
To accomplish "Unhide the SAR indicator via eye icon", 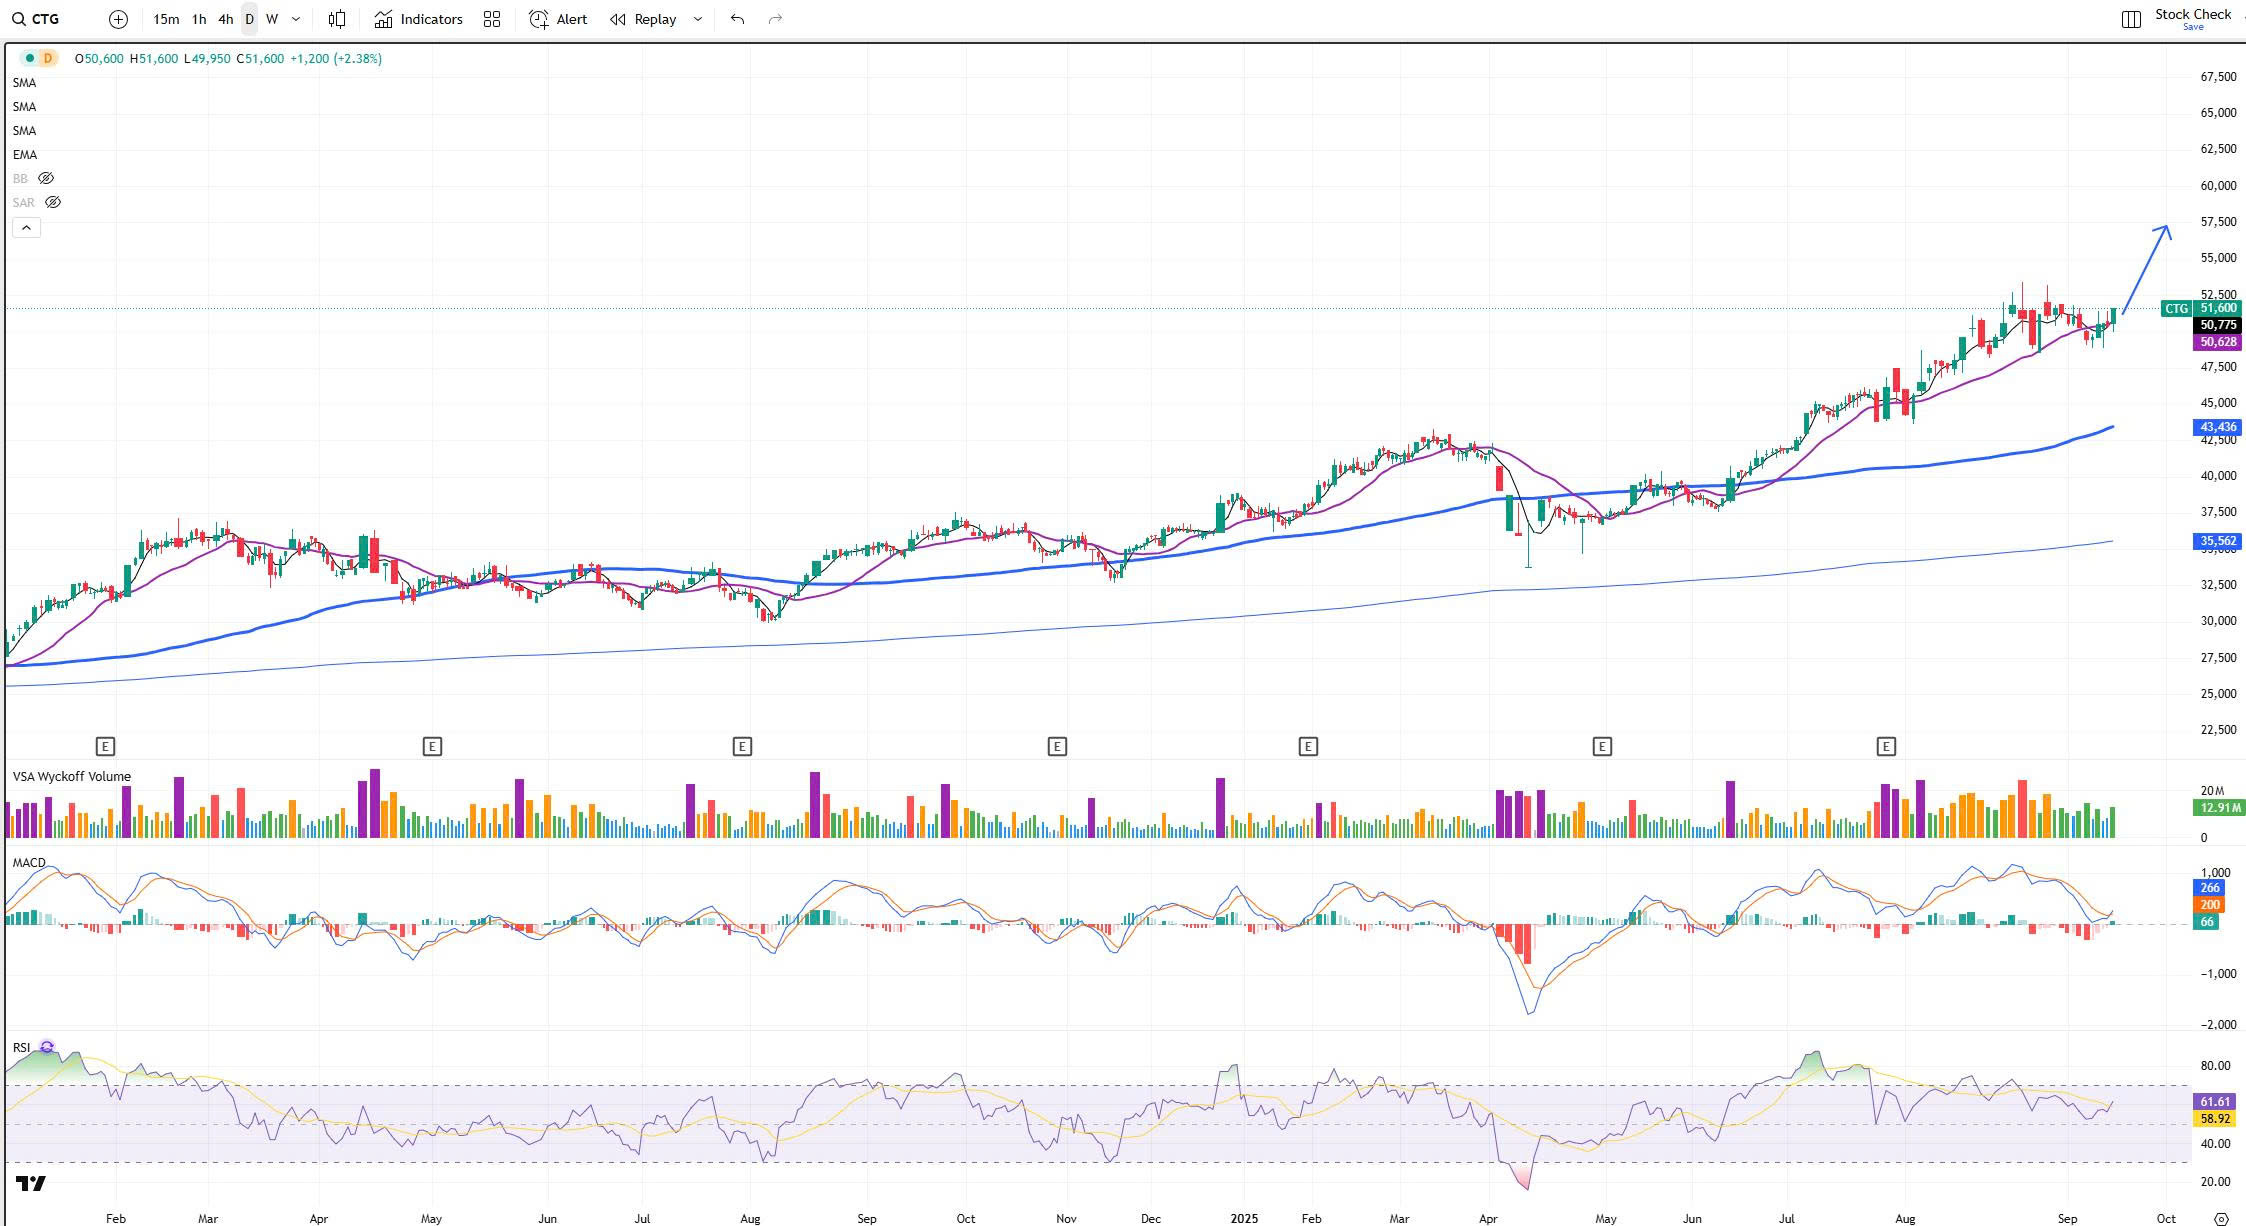I will pos(53,202).
